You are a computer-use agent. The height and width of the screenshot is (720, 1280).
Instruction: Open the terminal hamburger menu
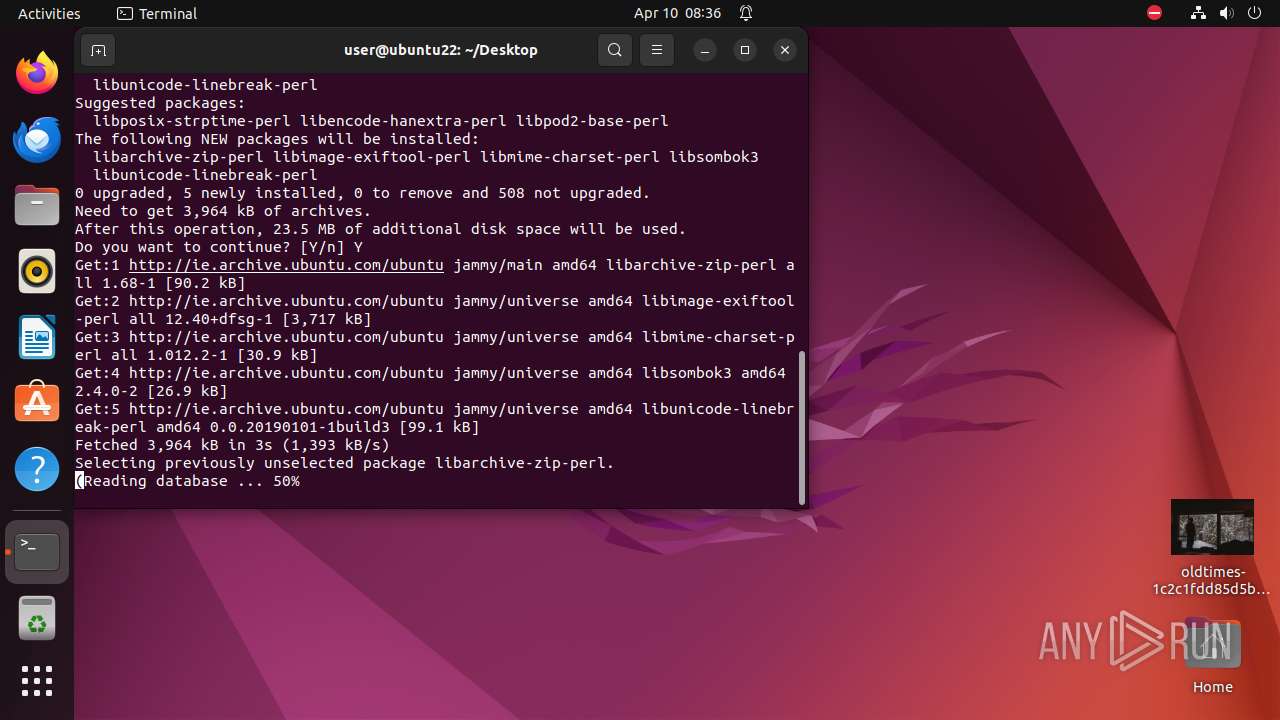[657, 50]
